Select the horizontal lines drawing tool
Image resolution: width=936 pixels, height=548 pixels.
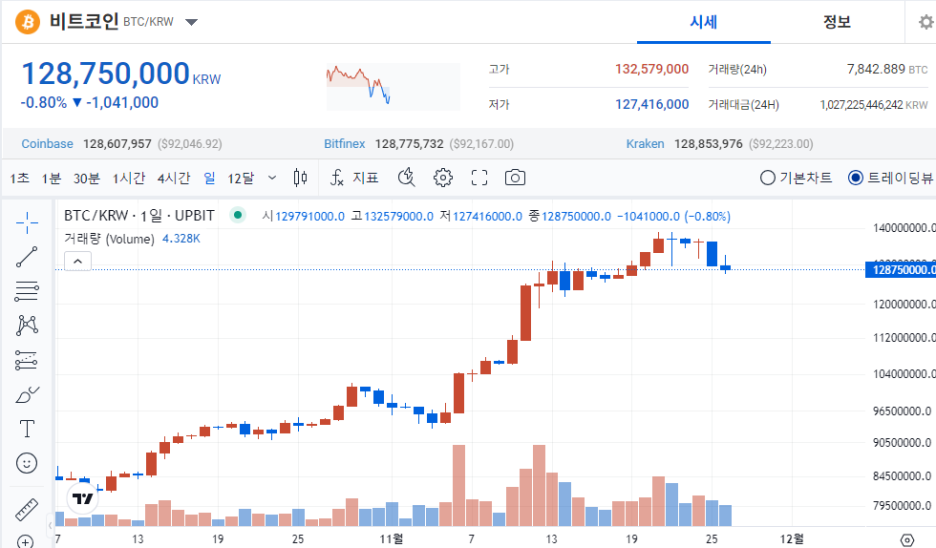(x=27, y=291)
